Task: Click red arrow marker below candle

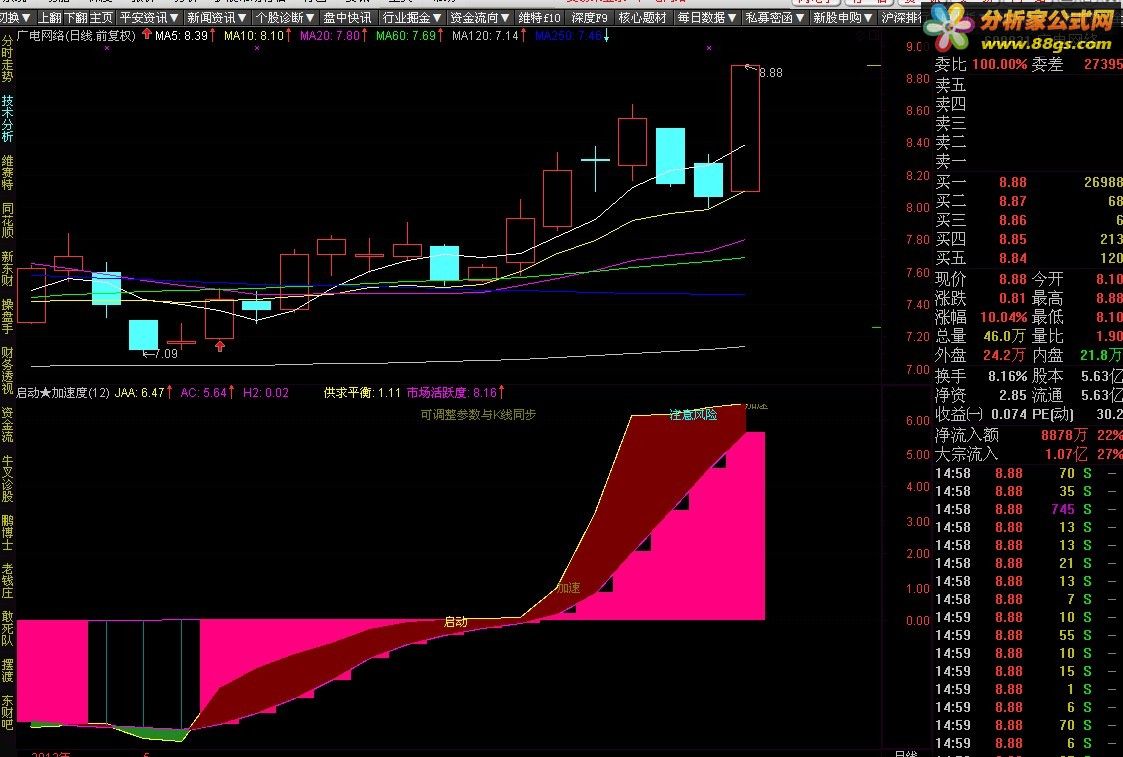Action: pyautogui.click(x=220, y=347)
